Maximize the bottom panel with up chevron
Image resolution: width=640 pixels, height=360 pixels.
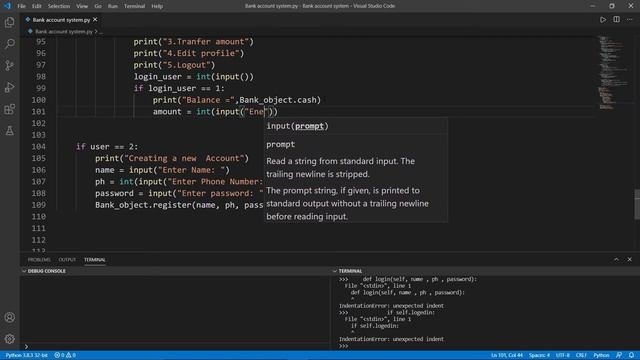(x=616, y=260)
